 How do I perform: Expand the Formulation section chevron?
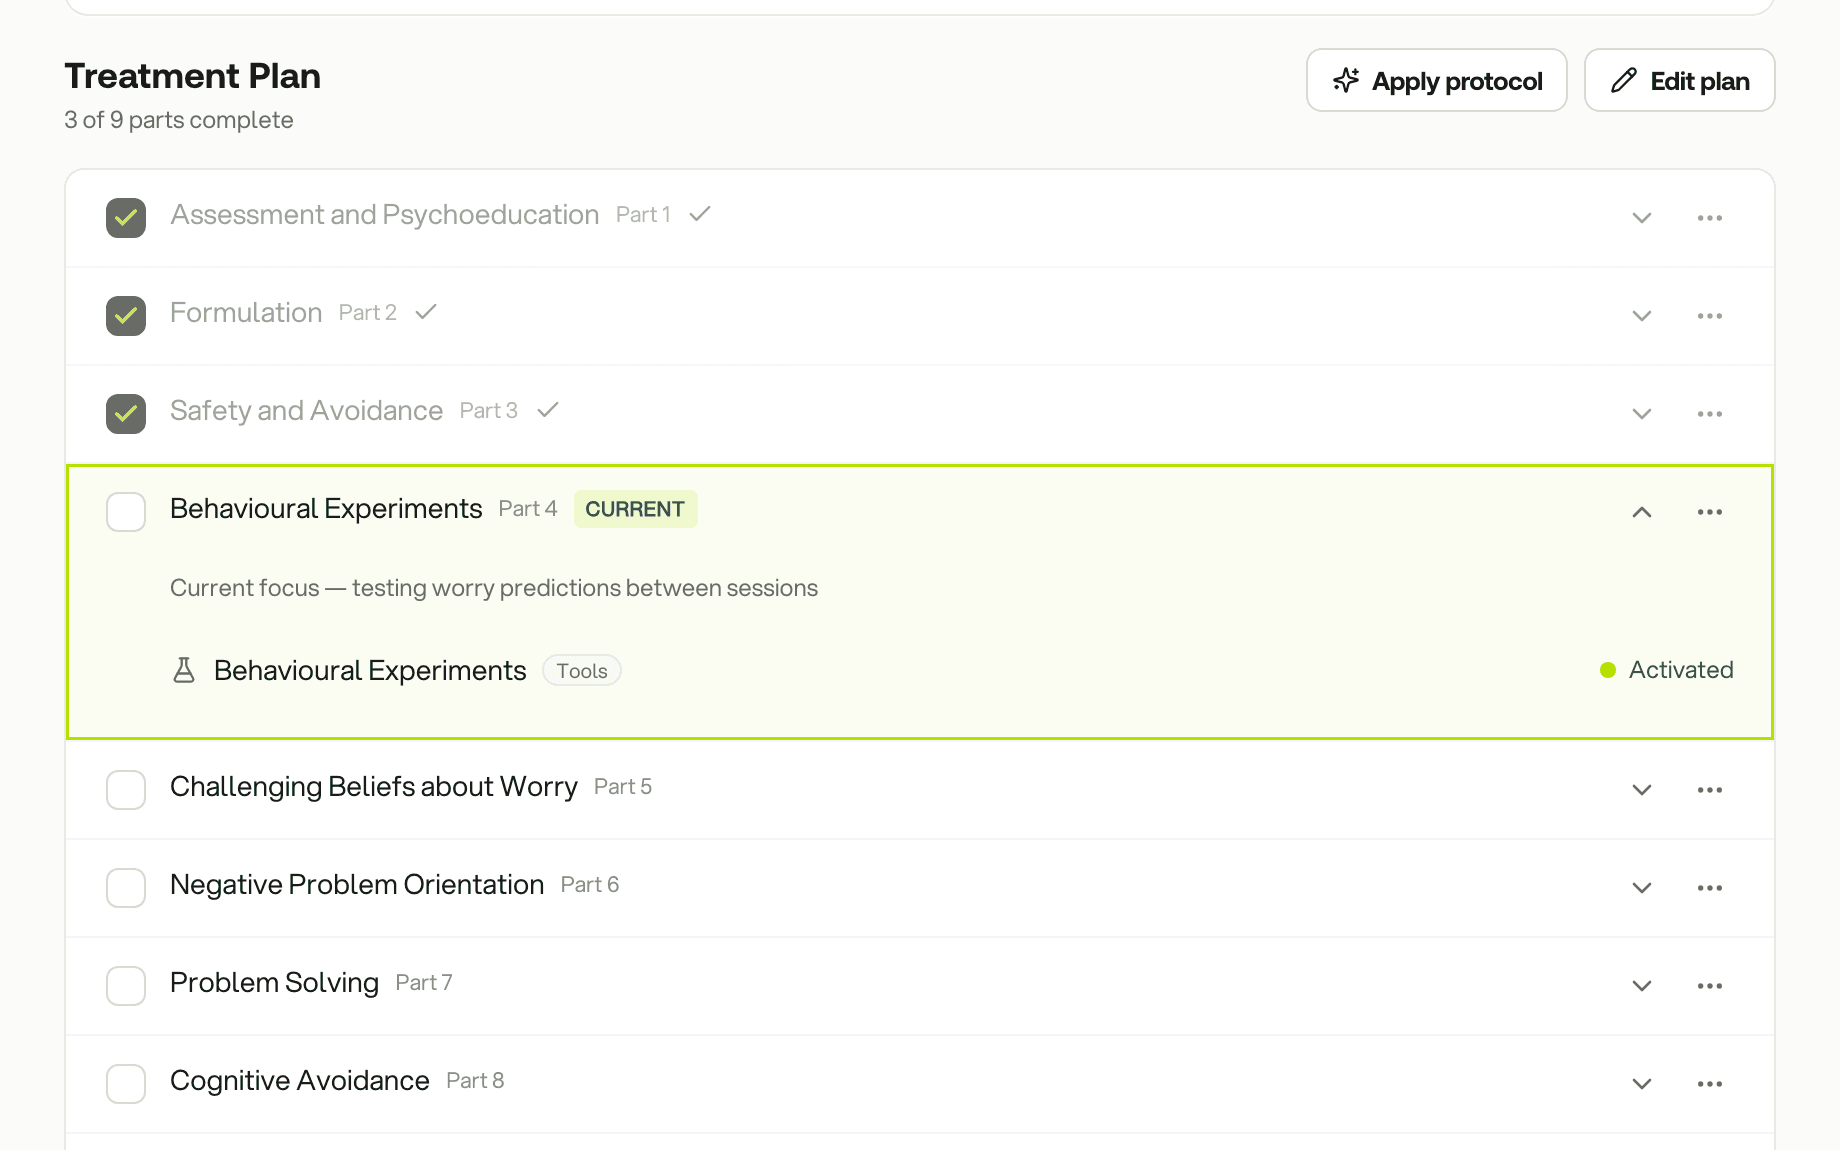tap(1642, 316)
